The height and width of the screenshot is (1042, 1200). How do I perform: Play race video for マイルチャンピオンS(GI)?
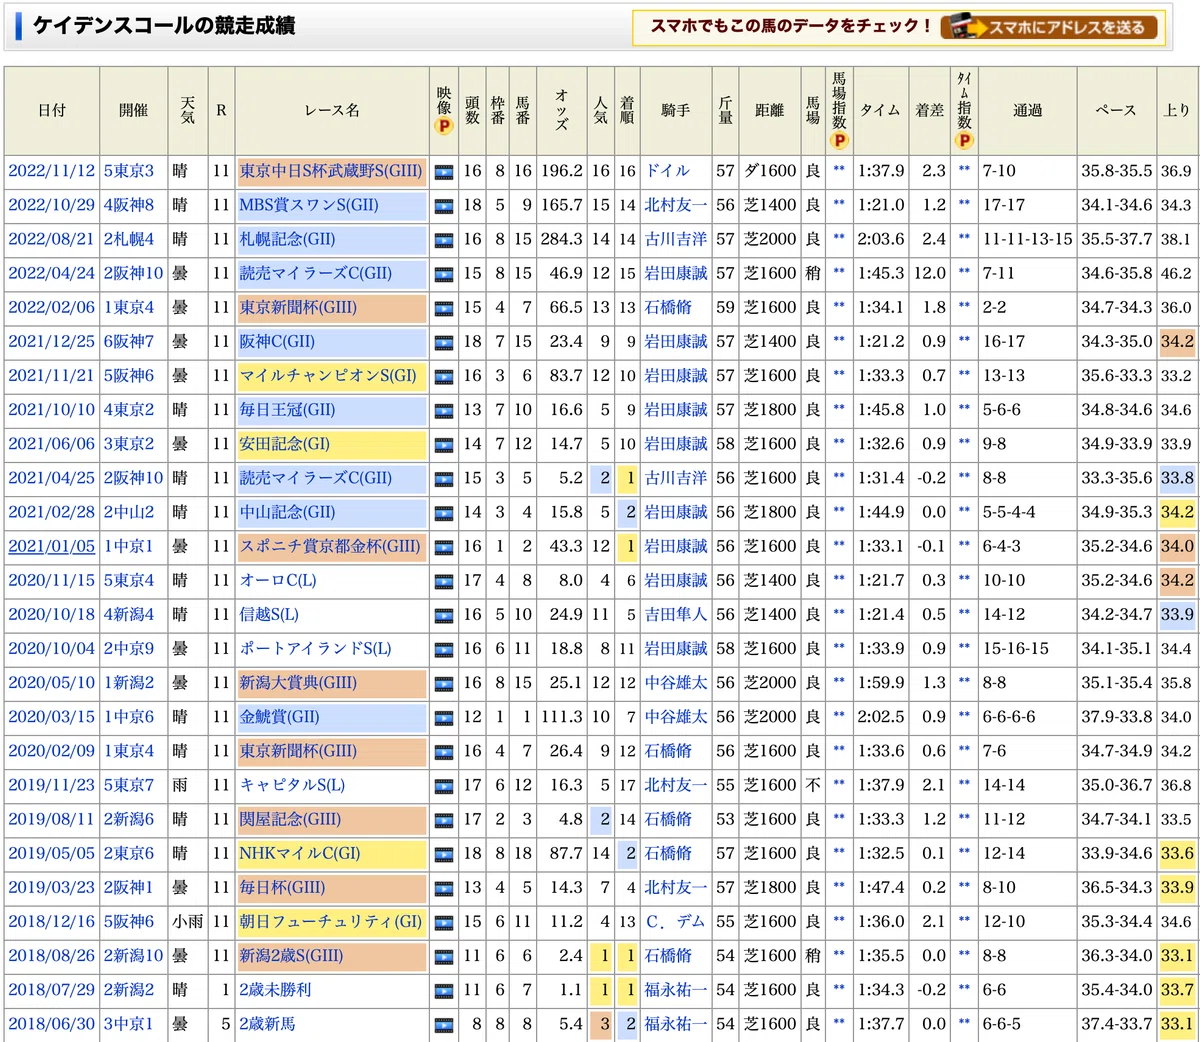pos(444,377)
